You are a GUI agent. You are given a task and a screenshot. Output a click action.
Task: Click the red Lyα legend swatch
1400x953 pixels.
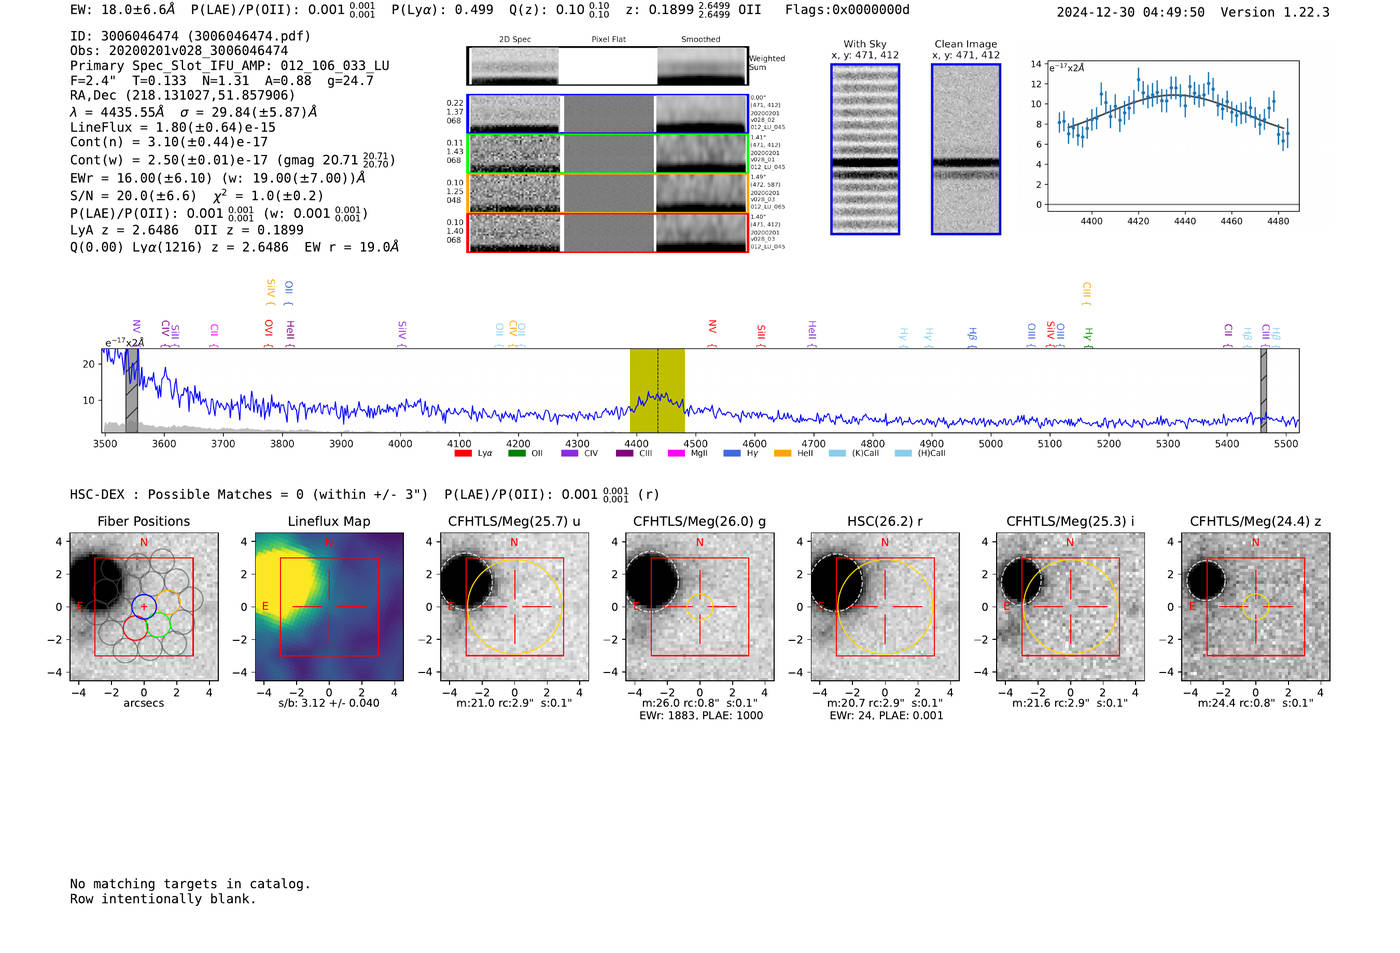pyautogui.click(x=462, y=453)
